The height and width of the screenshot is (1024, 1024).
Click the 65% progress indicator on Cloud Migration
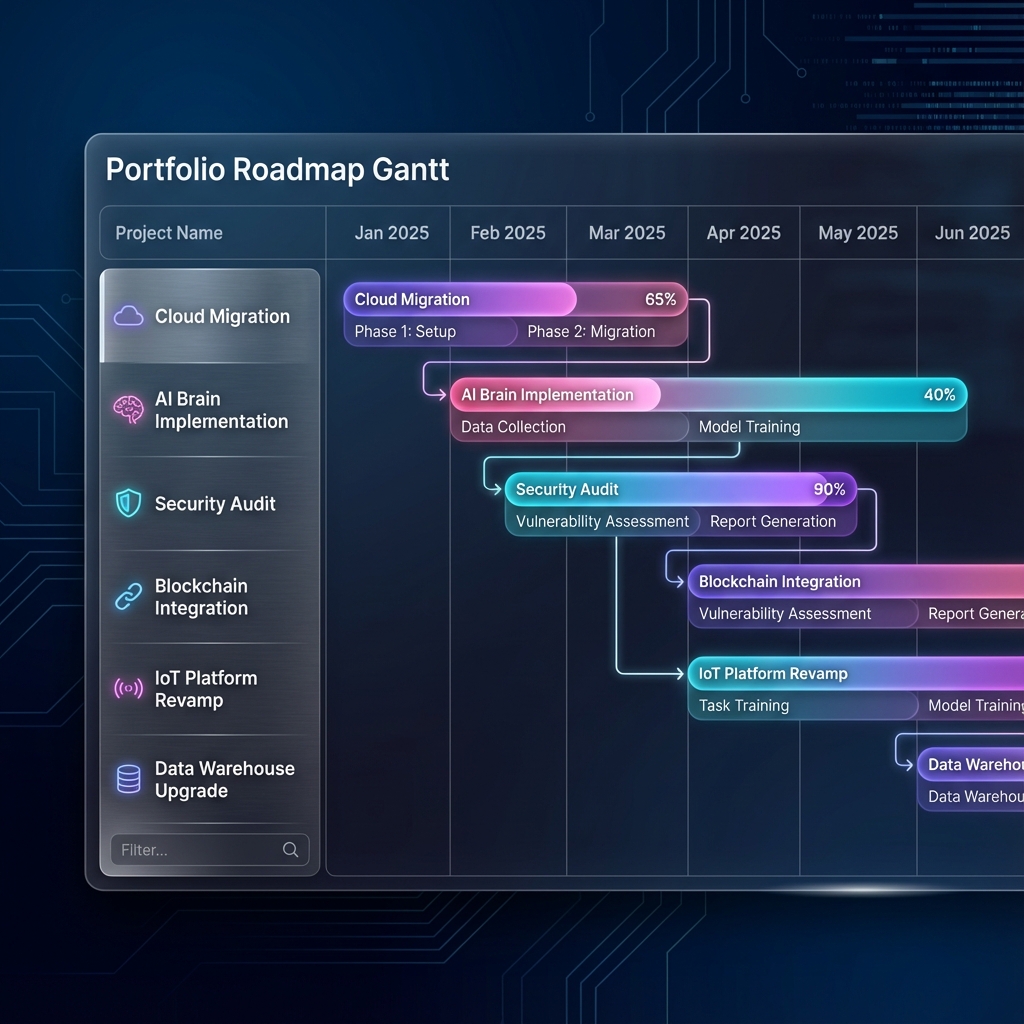tap(660, 299)
